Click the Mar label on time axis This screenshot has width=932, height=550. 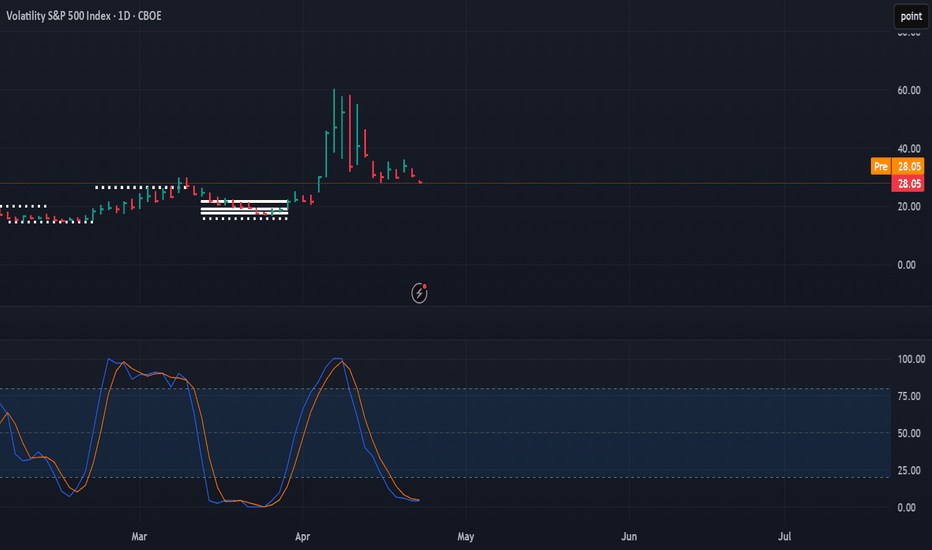pos(139,536)
